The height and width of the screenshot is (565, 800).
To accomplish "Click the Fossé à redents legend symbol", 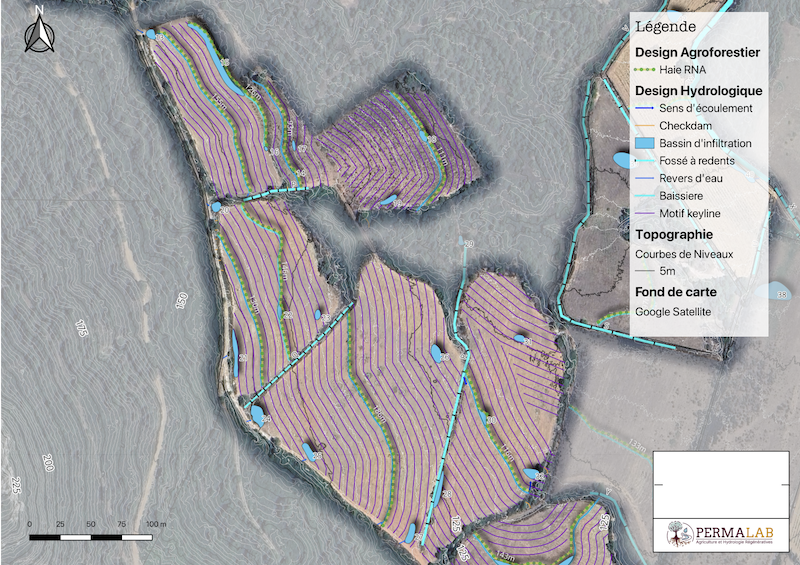I will 645,161.
